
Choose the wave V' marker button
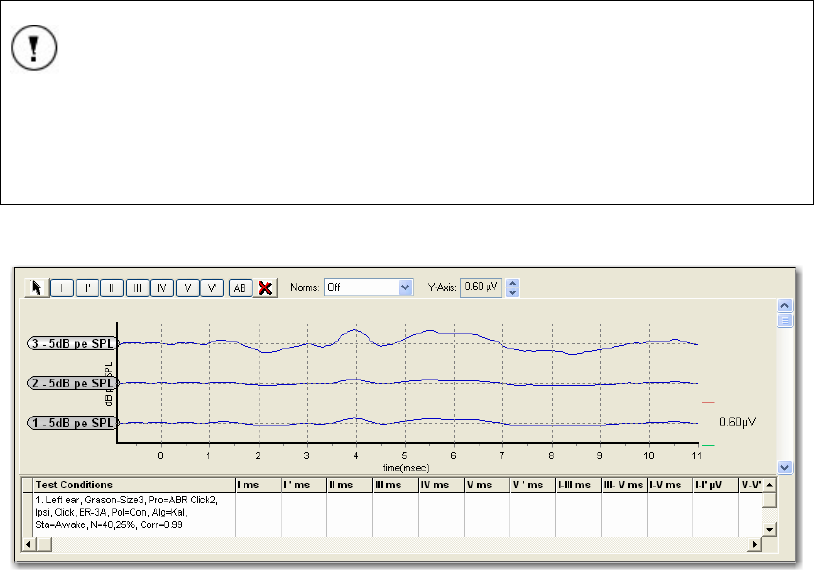click(212, 288)
